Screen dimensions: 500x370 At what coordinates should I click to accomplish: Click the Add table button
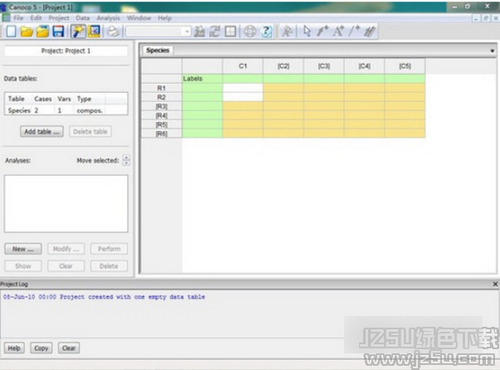click(x=42, y=132)
